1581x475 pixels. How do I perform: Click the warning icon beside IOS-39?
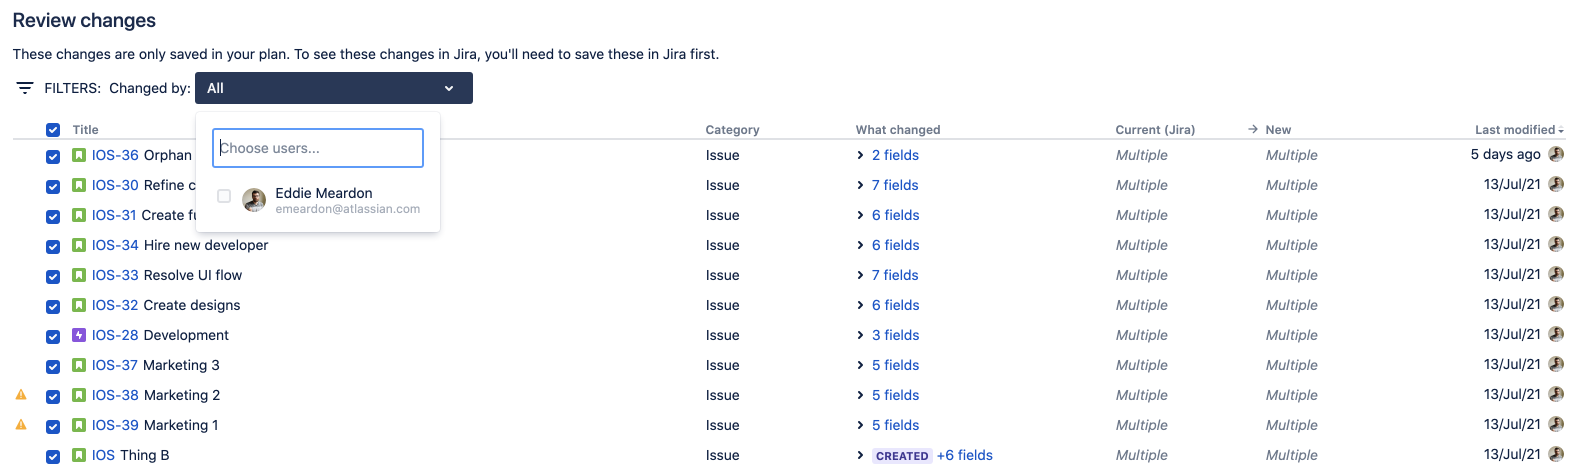point(21,425)
